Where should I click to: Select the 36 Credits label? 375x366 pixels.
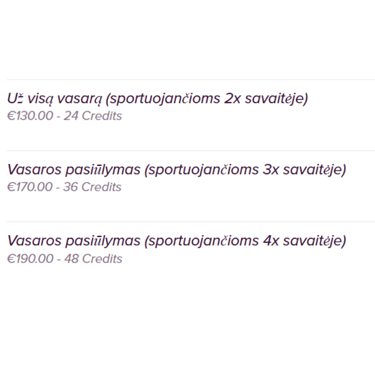(x=92, y=187)
